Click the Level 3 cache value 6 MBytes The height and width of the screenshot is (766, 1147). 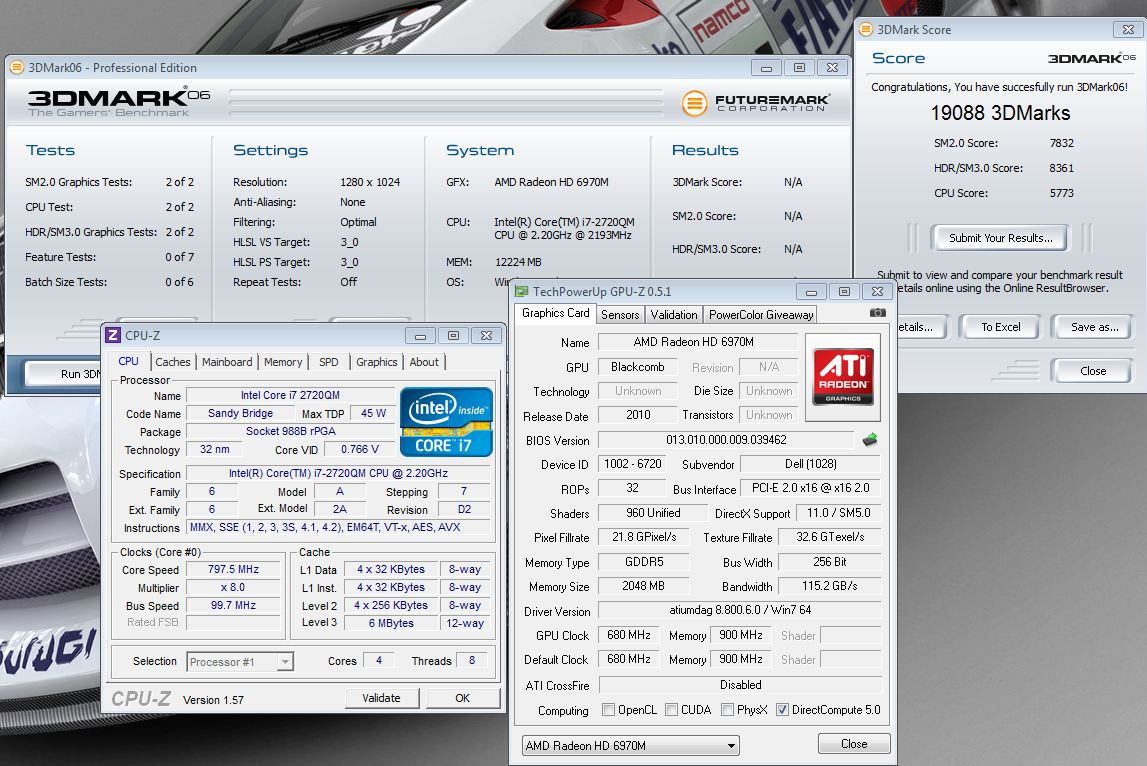coord(391,623)
